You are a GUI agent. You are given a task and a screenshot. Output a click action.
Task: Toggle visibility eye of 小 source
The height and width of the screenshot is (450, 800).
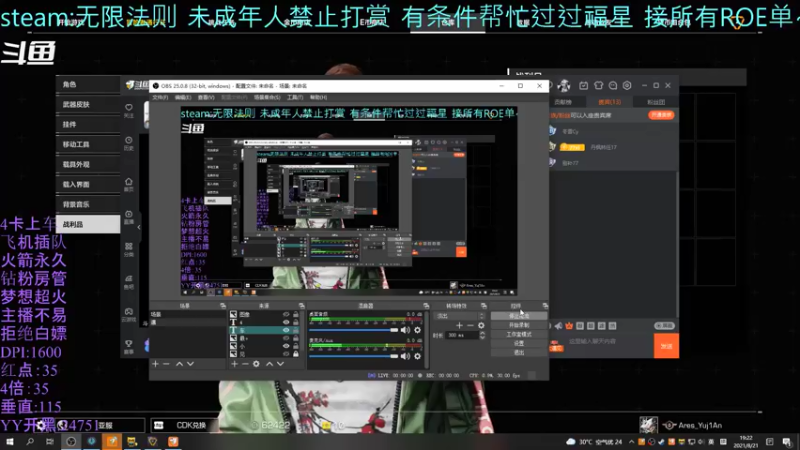286,346
